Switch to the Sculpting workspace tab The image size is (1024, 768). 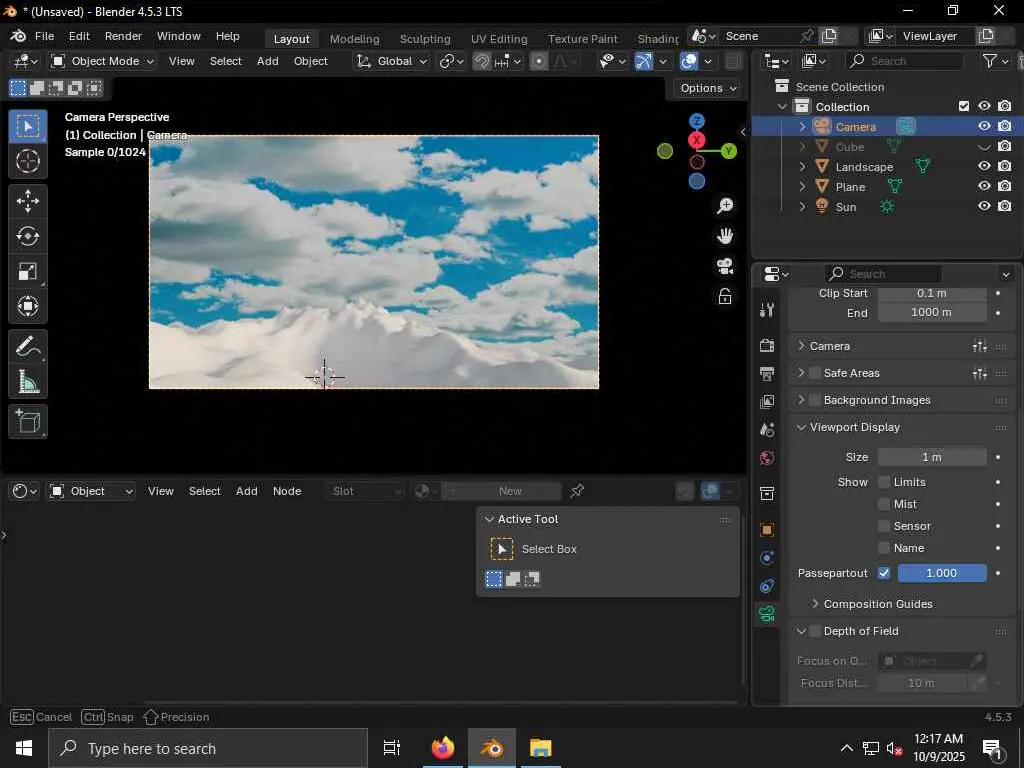(425, 39)
